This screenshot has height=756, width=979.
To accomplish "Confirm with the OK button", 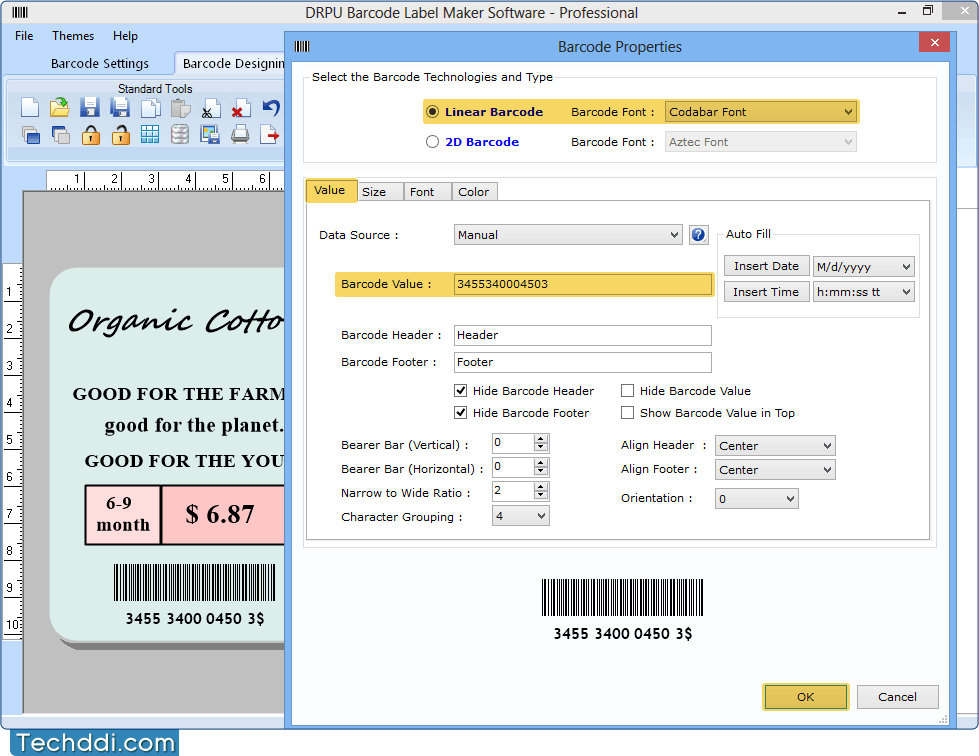I will (805, 697).
